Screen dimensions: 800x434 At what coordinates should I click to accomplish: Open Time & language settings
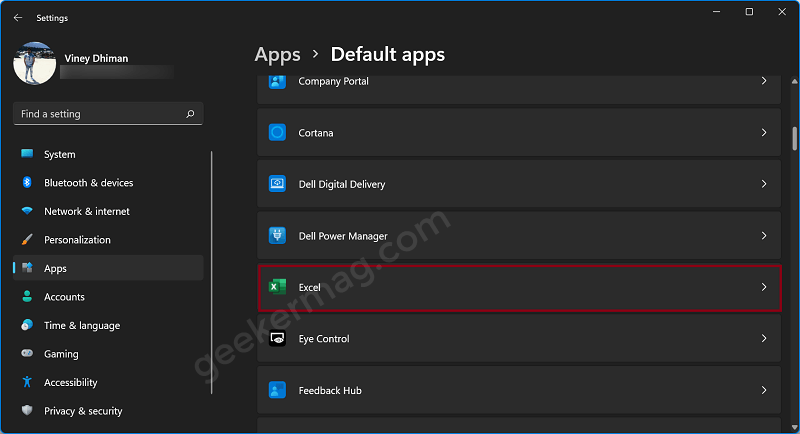coord(108,325)
